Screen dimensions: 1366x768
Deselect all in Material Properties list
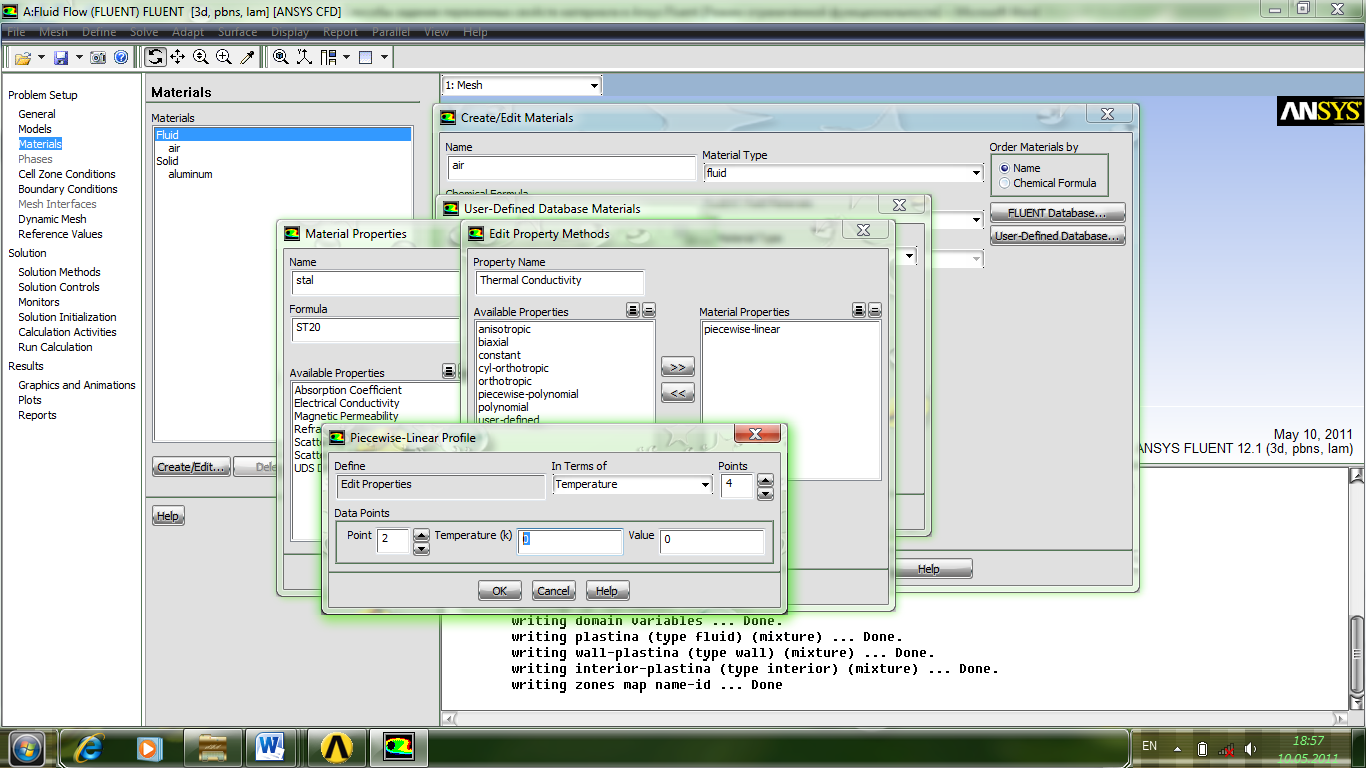[x=875, y=311]
